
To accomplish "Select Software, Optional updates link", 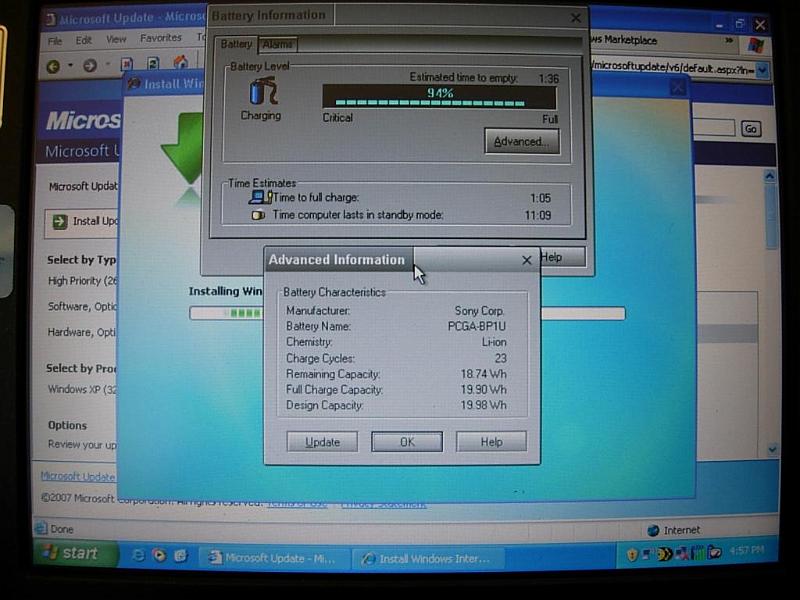I will pos(82,306).
